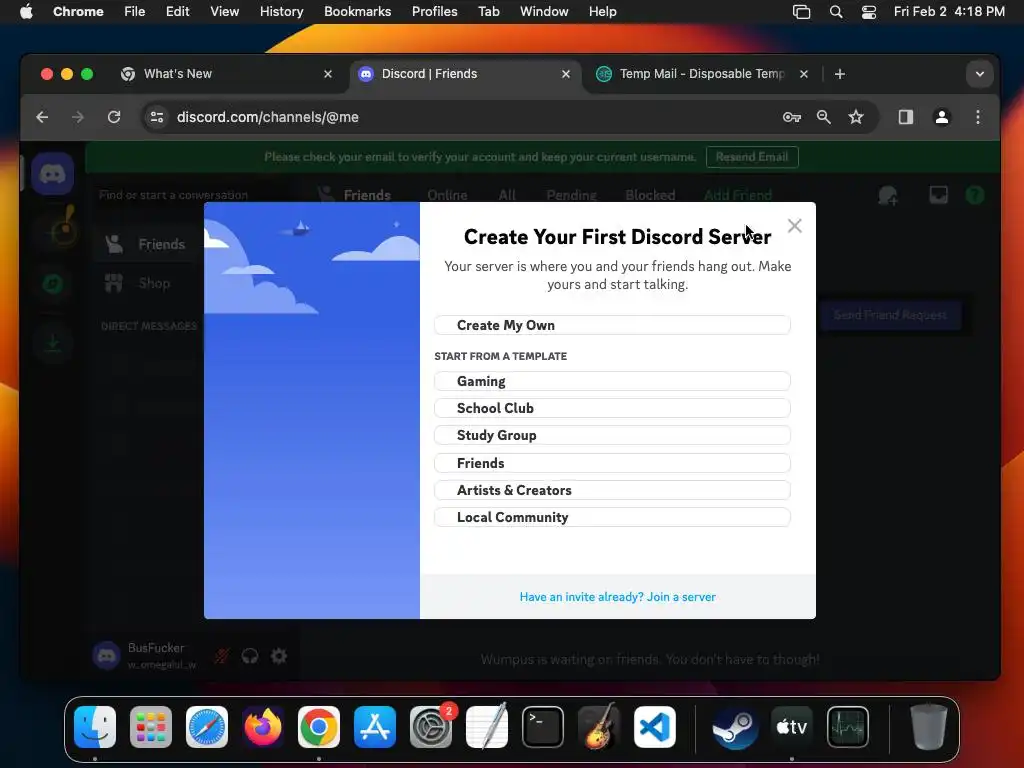Open Activity Monitor from the dock
1024x768 pixels.
pos(848,727)
